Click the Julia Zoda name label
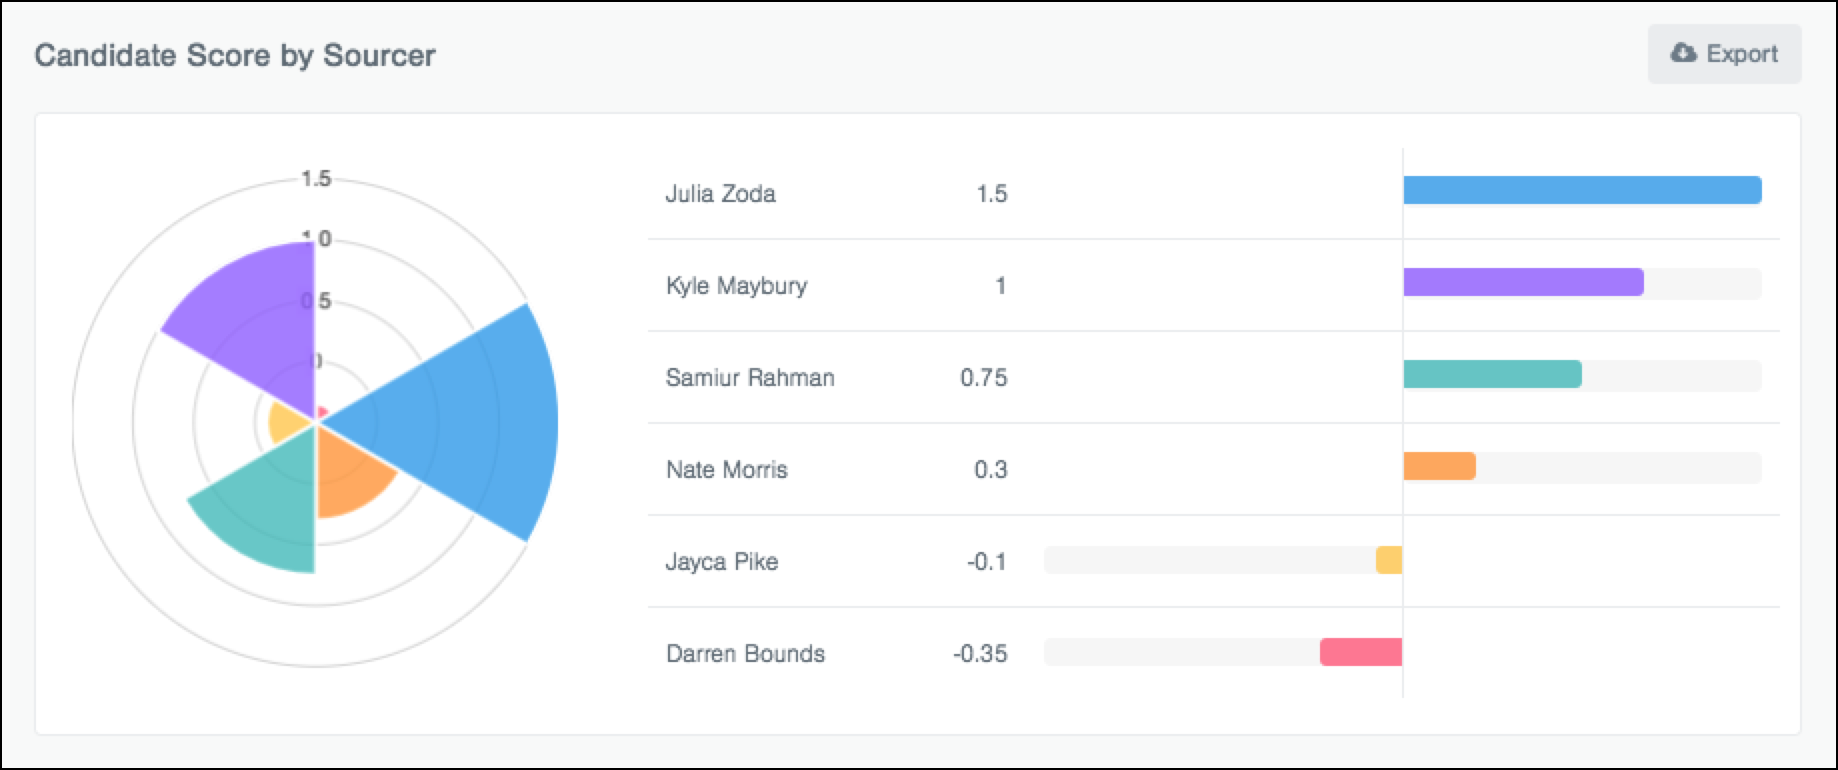1838x770 pixels. [x=721, y=194]
